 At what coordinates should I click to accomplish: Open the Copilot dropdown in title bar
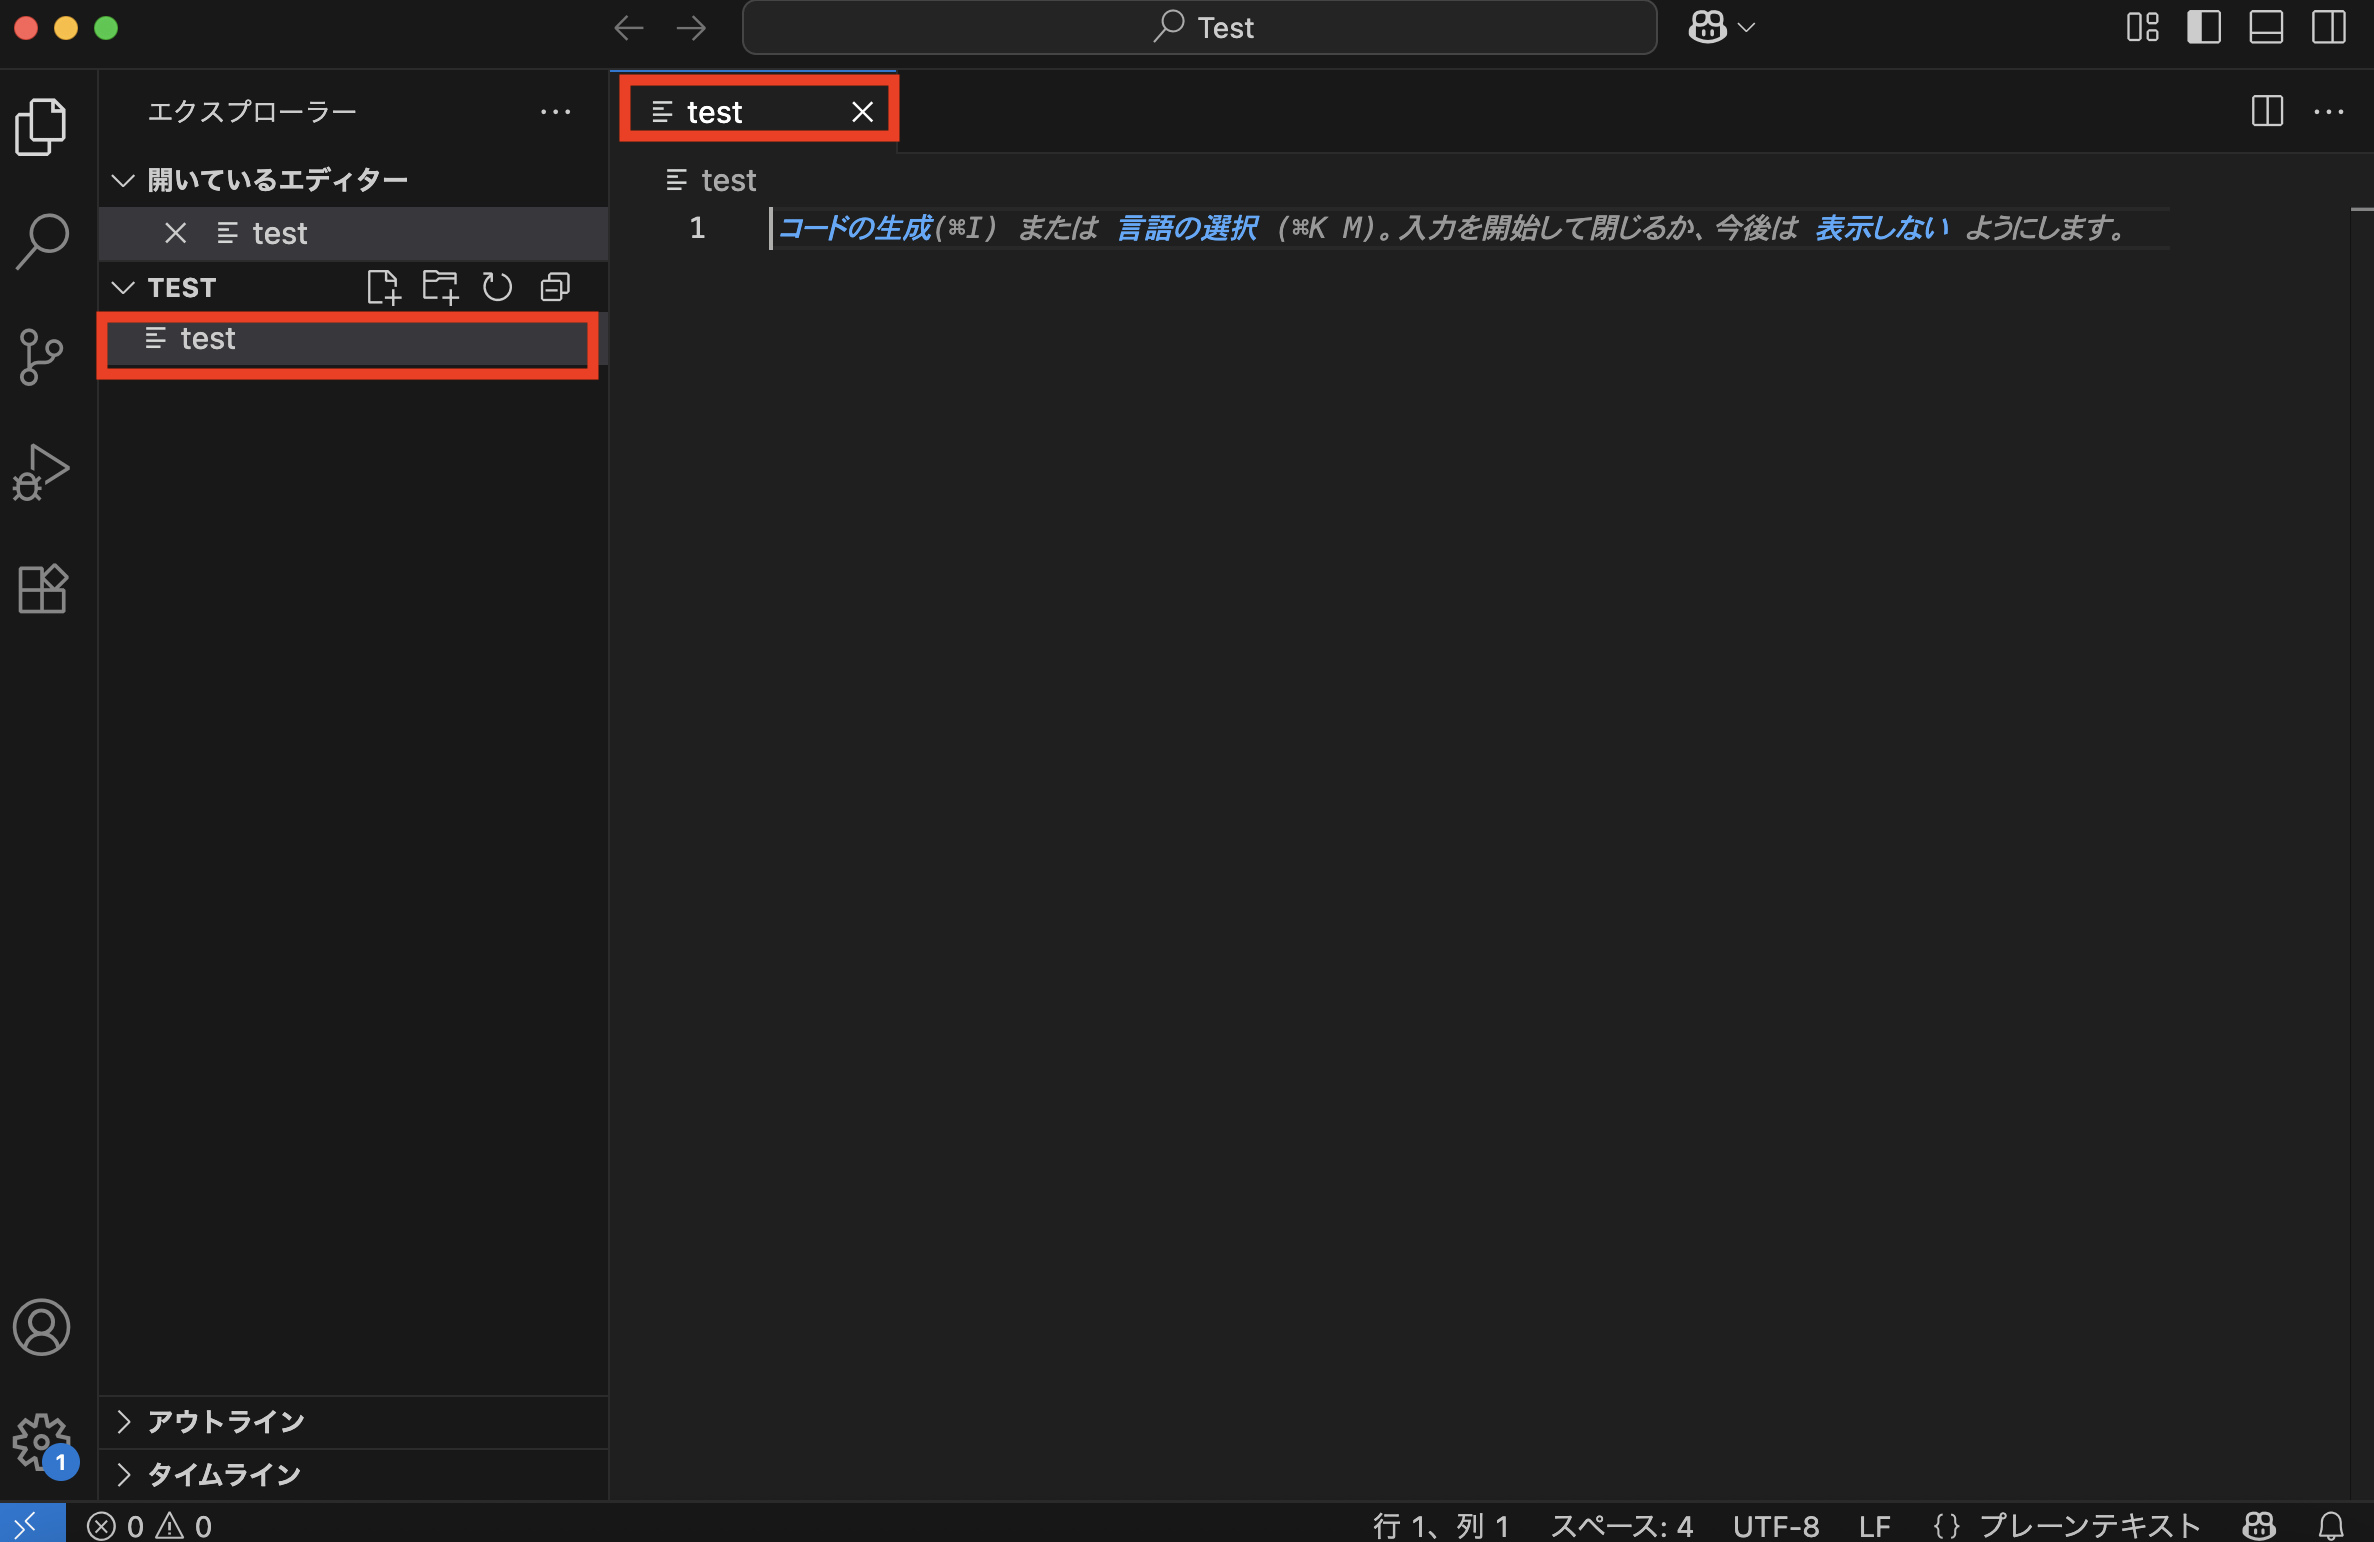point(1745,28)
